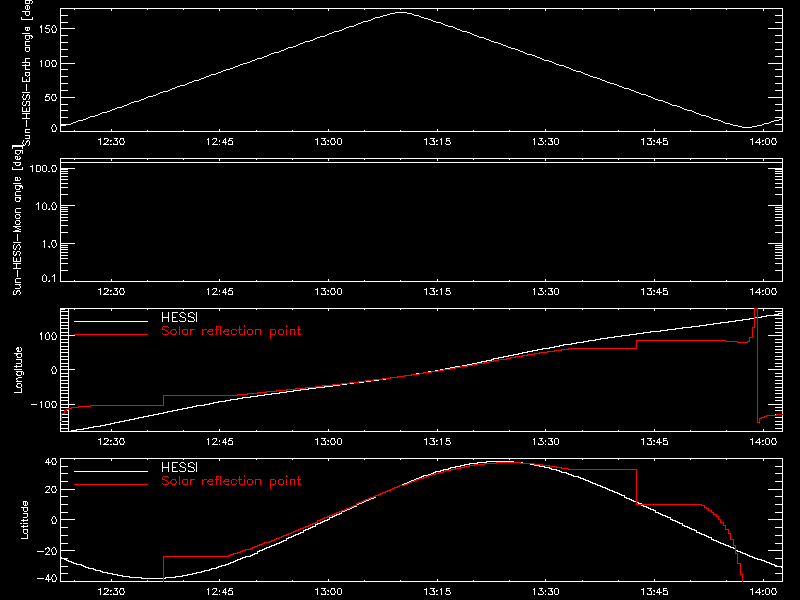
Task: Click 14:00 tick below Latitude plot
Action: [x=763, y=592]
